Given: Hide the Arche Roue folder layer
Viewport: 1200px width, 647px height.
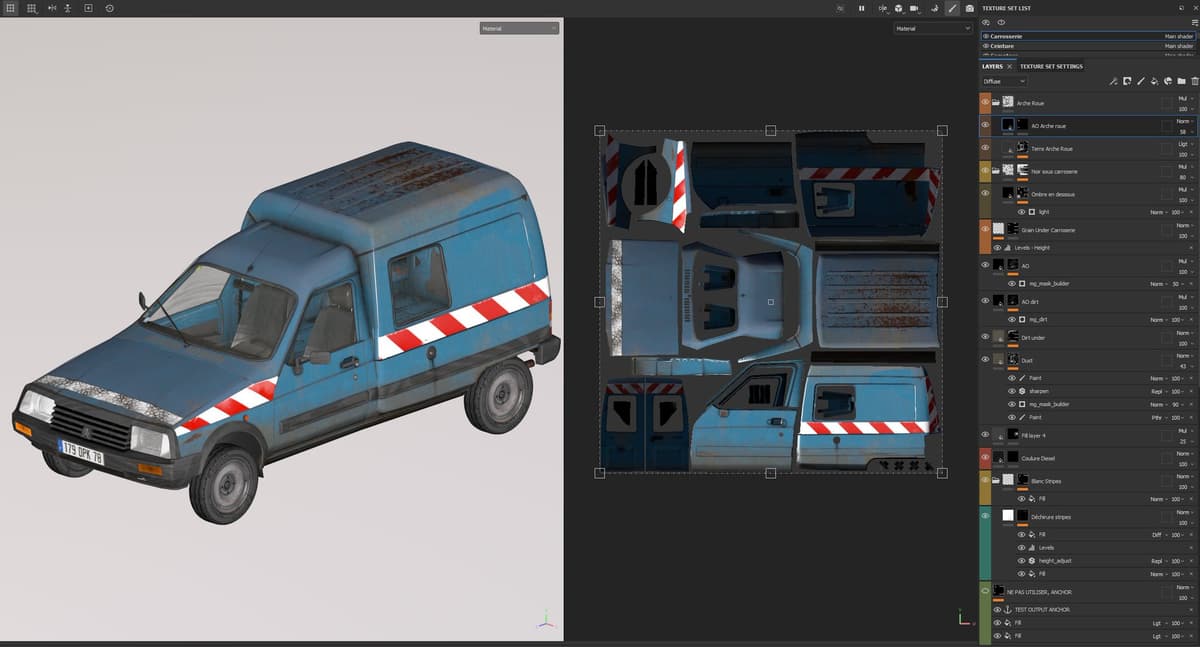Looking at the screenshot, I should pyautogui.click(x=985, y=102).
